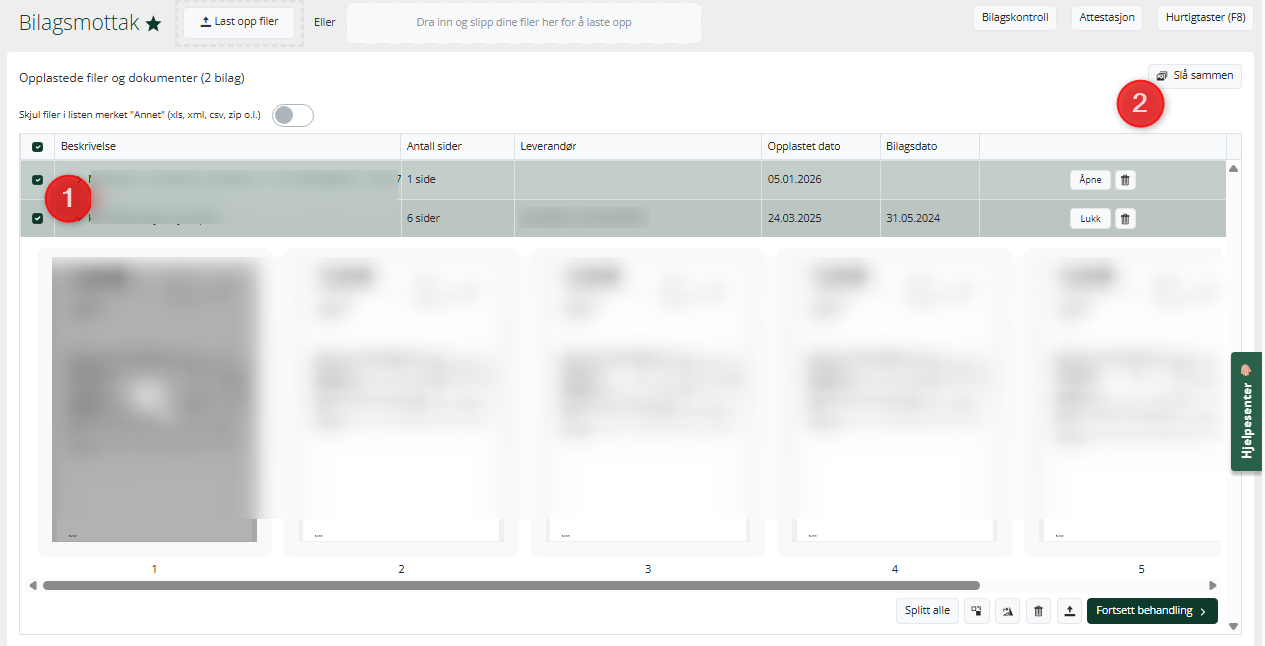Screen dimensions: 1265x646
Task: Delete the 1 side document row
Action: coord(1125,180)
